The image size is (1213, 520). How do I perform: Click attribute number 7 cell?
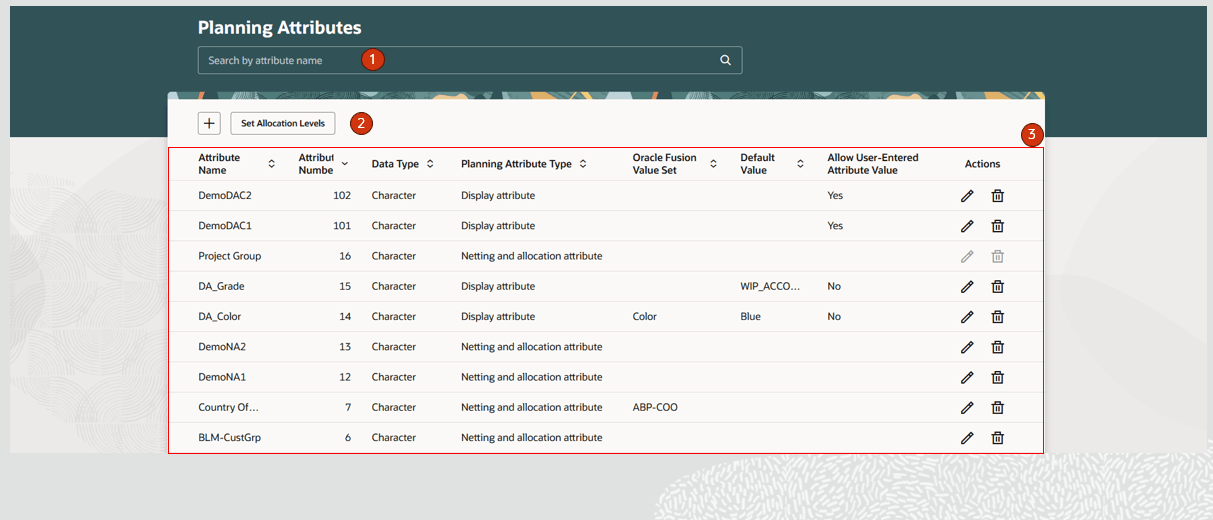348,408
